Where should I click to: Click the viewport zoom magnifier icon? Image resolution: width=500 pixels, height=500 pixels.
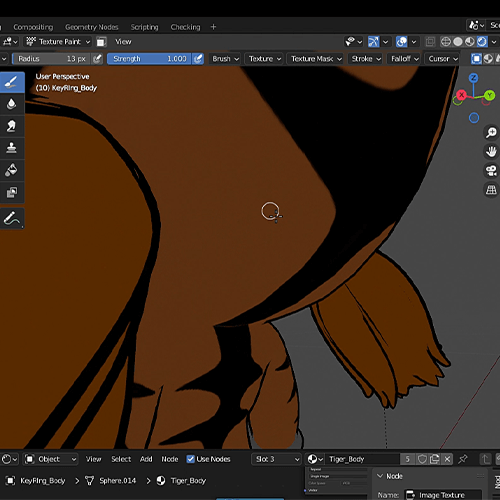(x=491, y=132)
